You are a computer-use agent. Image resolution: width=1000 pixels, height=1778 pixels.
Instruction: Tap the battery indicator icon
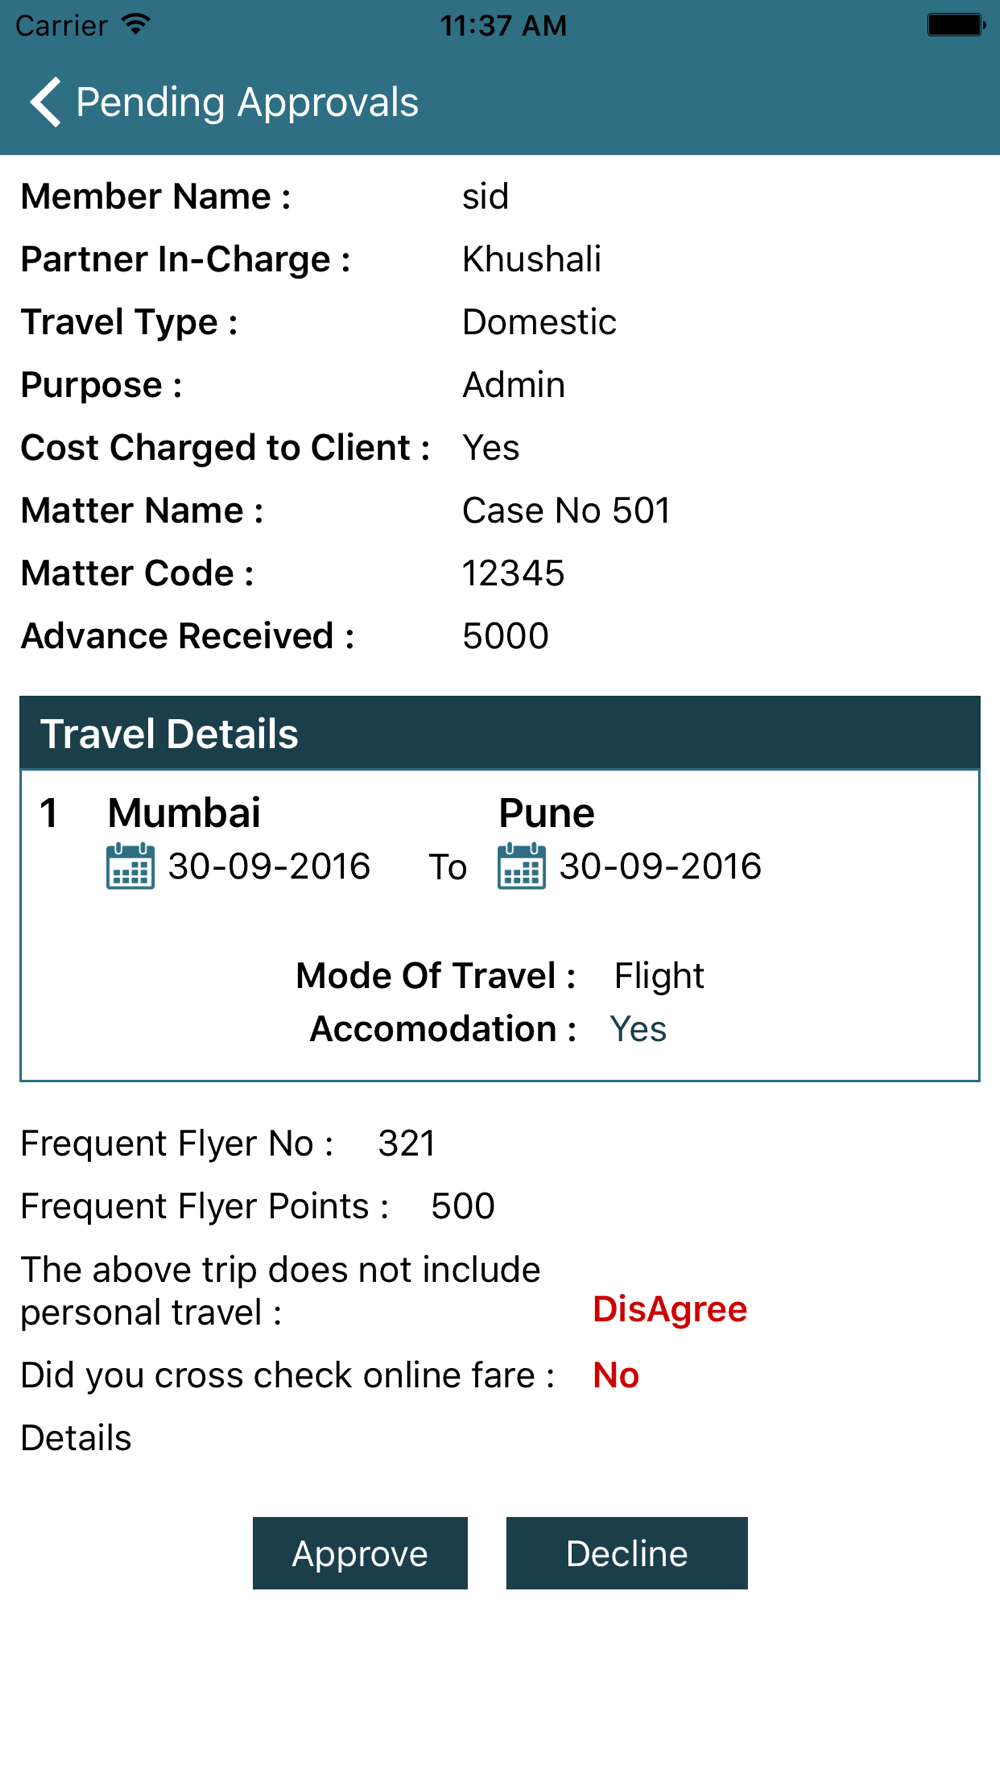(x=955, y=25)
